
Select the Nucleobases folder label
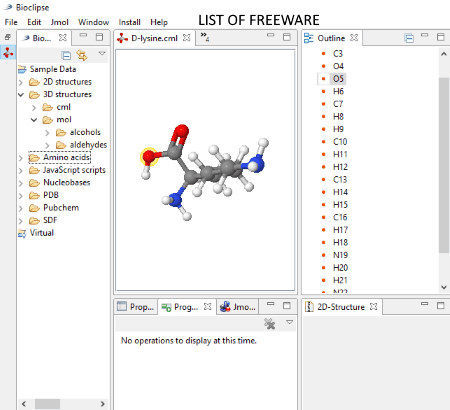[x=67, y=183]
